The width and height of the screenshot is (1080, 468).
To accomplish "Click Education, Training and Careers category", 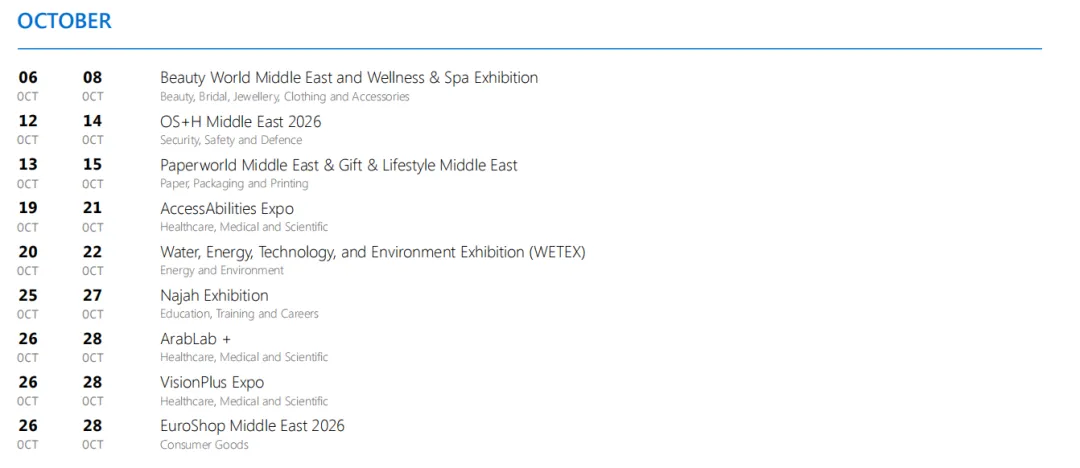I will pos(239,314).
